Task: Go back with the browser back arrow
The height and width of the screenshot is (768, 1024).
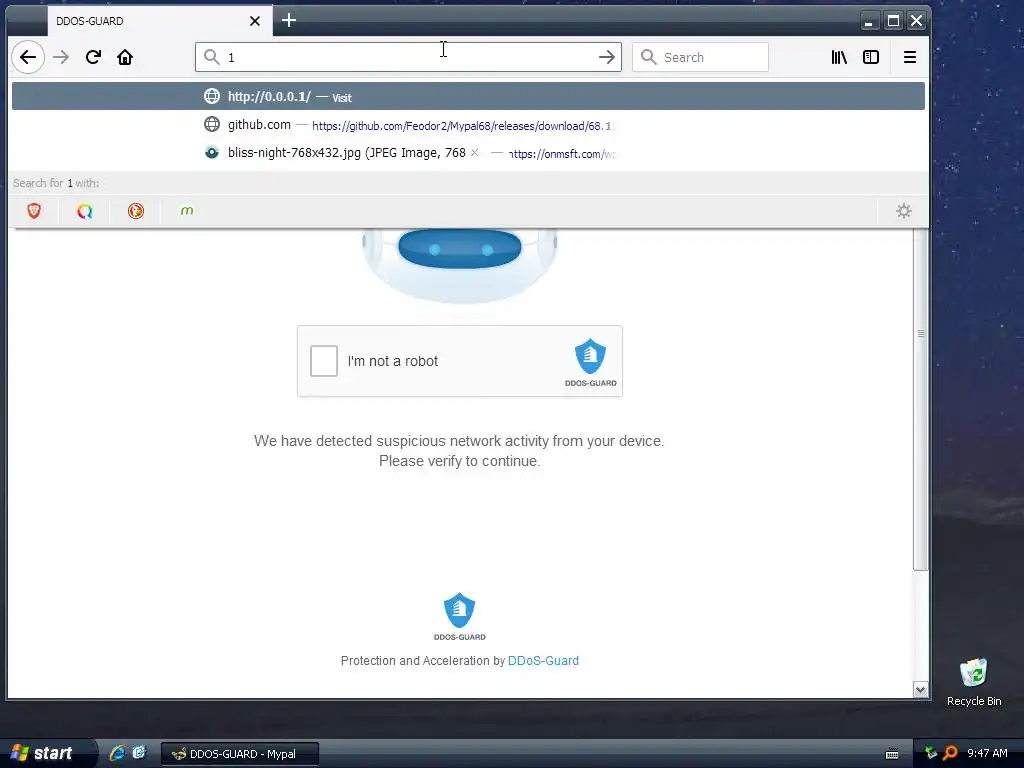Action: click(x=28, y=57)
